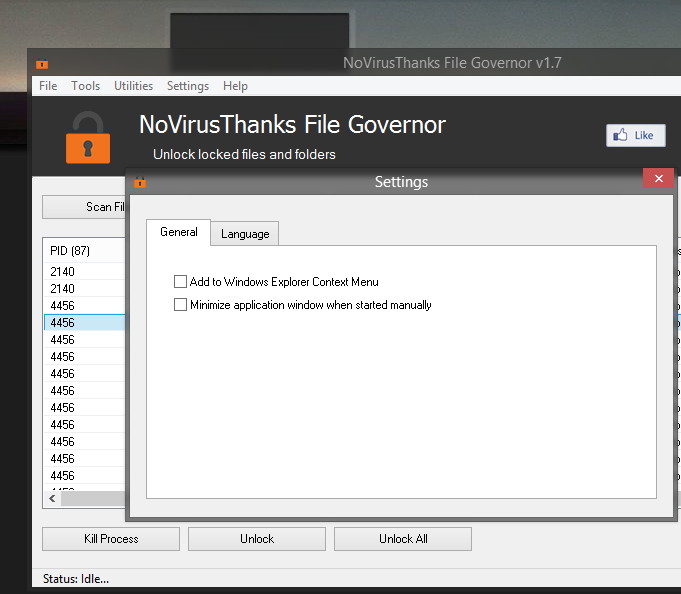Click the Status: Idle... status text

[76, 579]
